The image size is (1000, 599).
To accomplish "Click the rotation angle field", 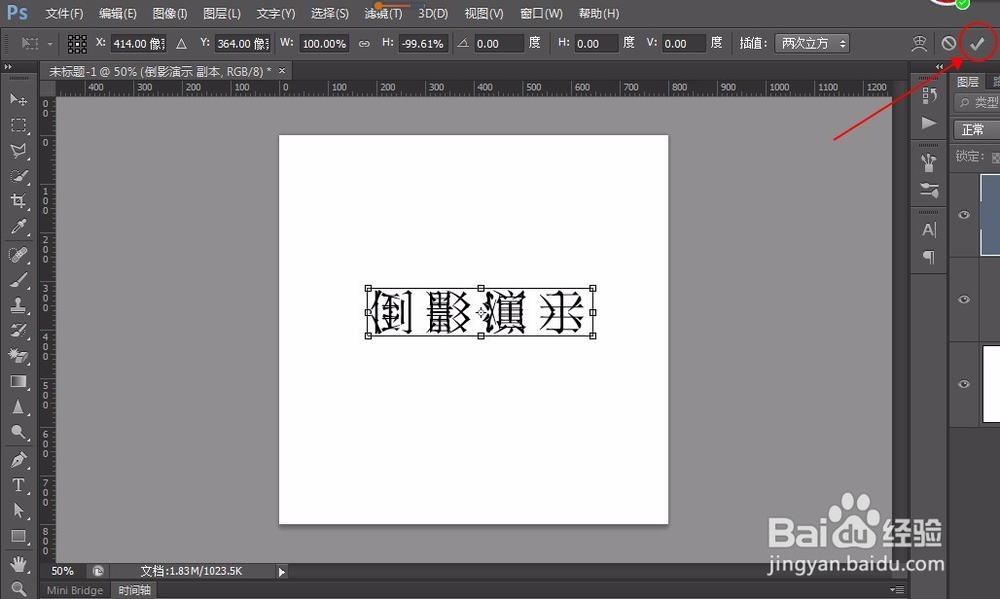I will click(x=498, y=43).
